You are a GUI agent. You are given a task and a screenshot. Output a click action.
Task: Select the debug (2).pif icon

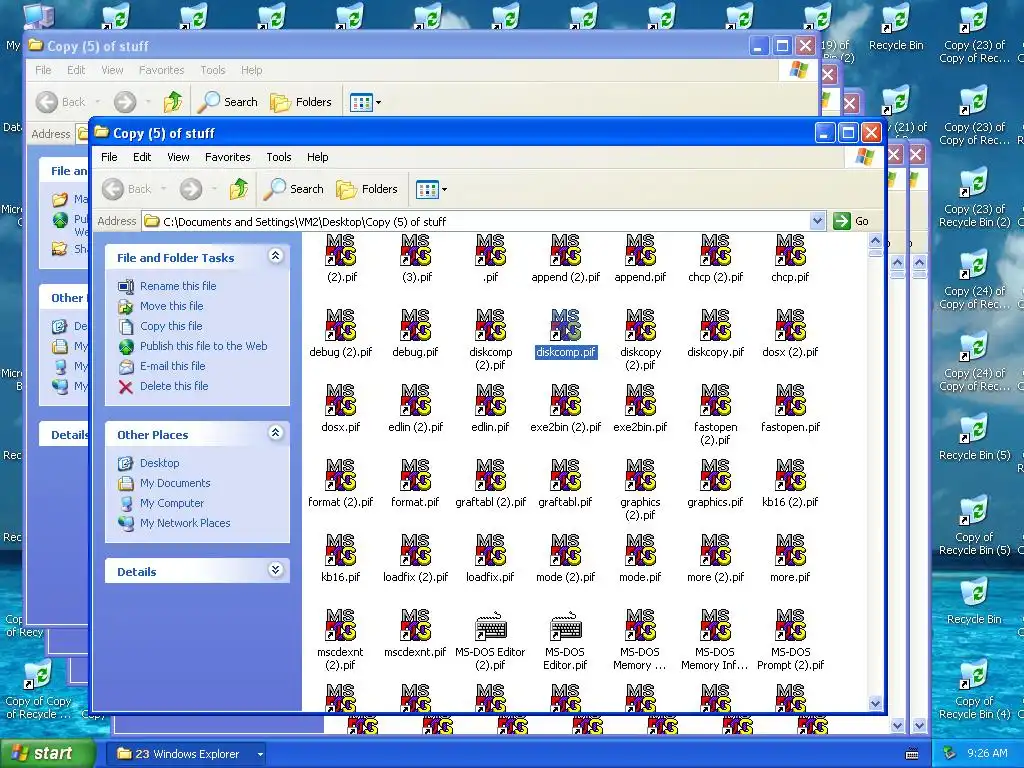(x=340, y=325)
